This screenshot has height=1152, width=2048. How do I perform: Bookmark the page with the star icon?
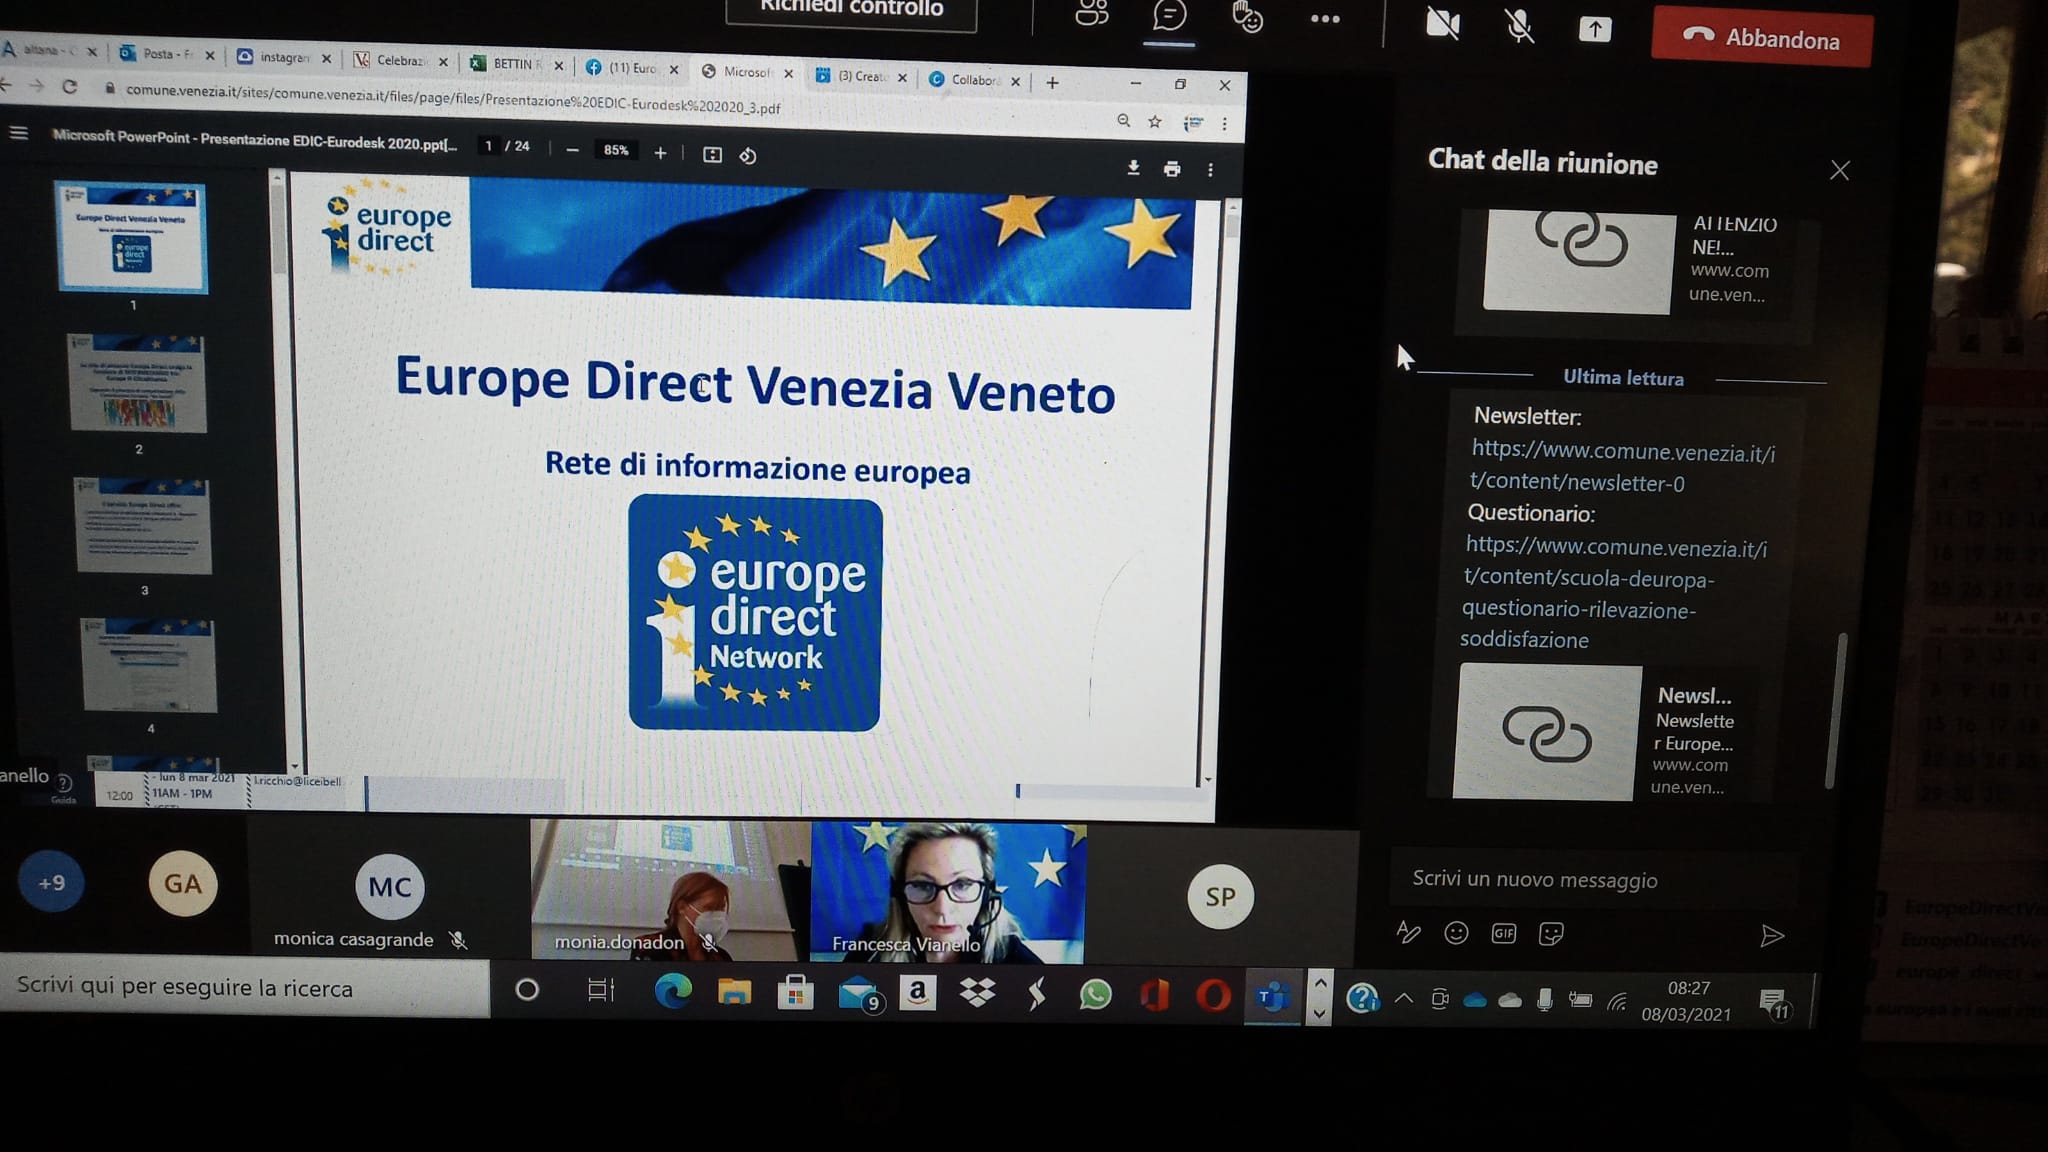(1155, 121)
